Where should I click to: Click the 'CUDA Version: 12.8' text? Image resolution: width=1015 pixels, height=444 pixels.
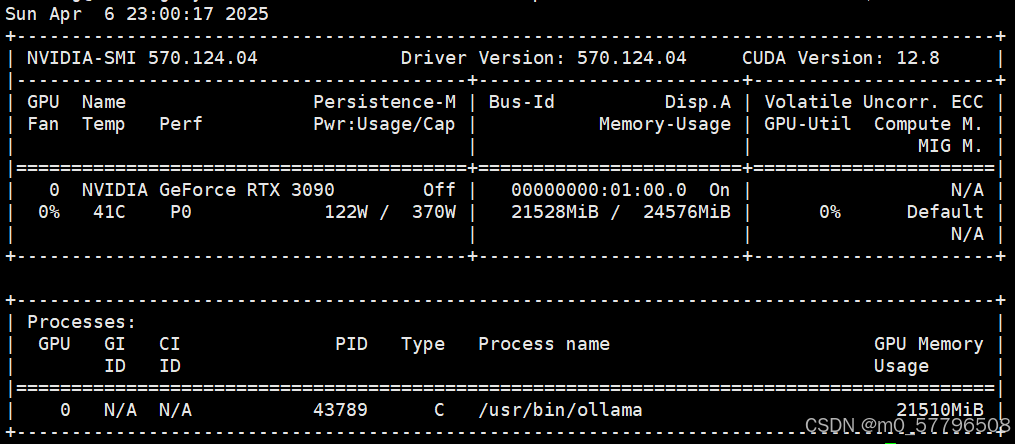coord(841,58)
